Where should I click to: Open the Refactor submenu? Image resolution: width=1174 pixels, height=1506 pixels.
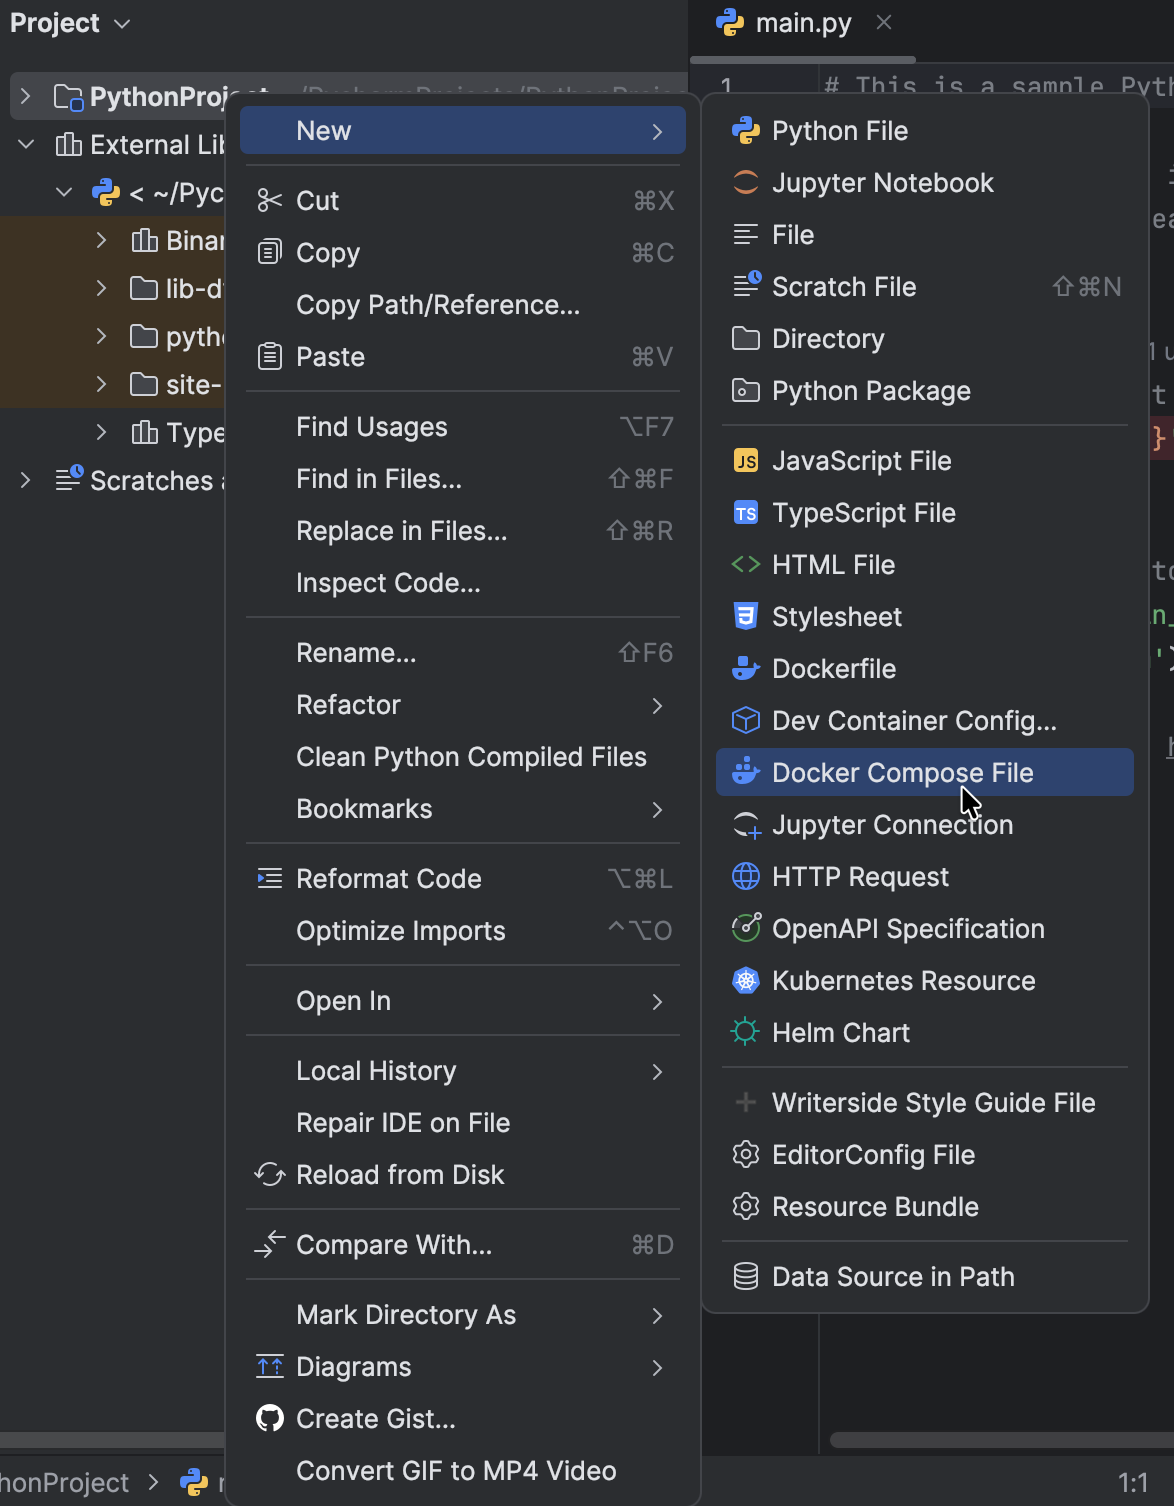463,705
